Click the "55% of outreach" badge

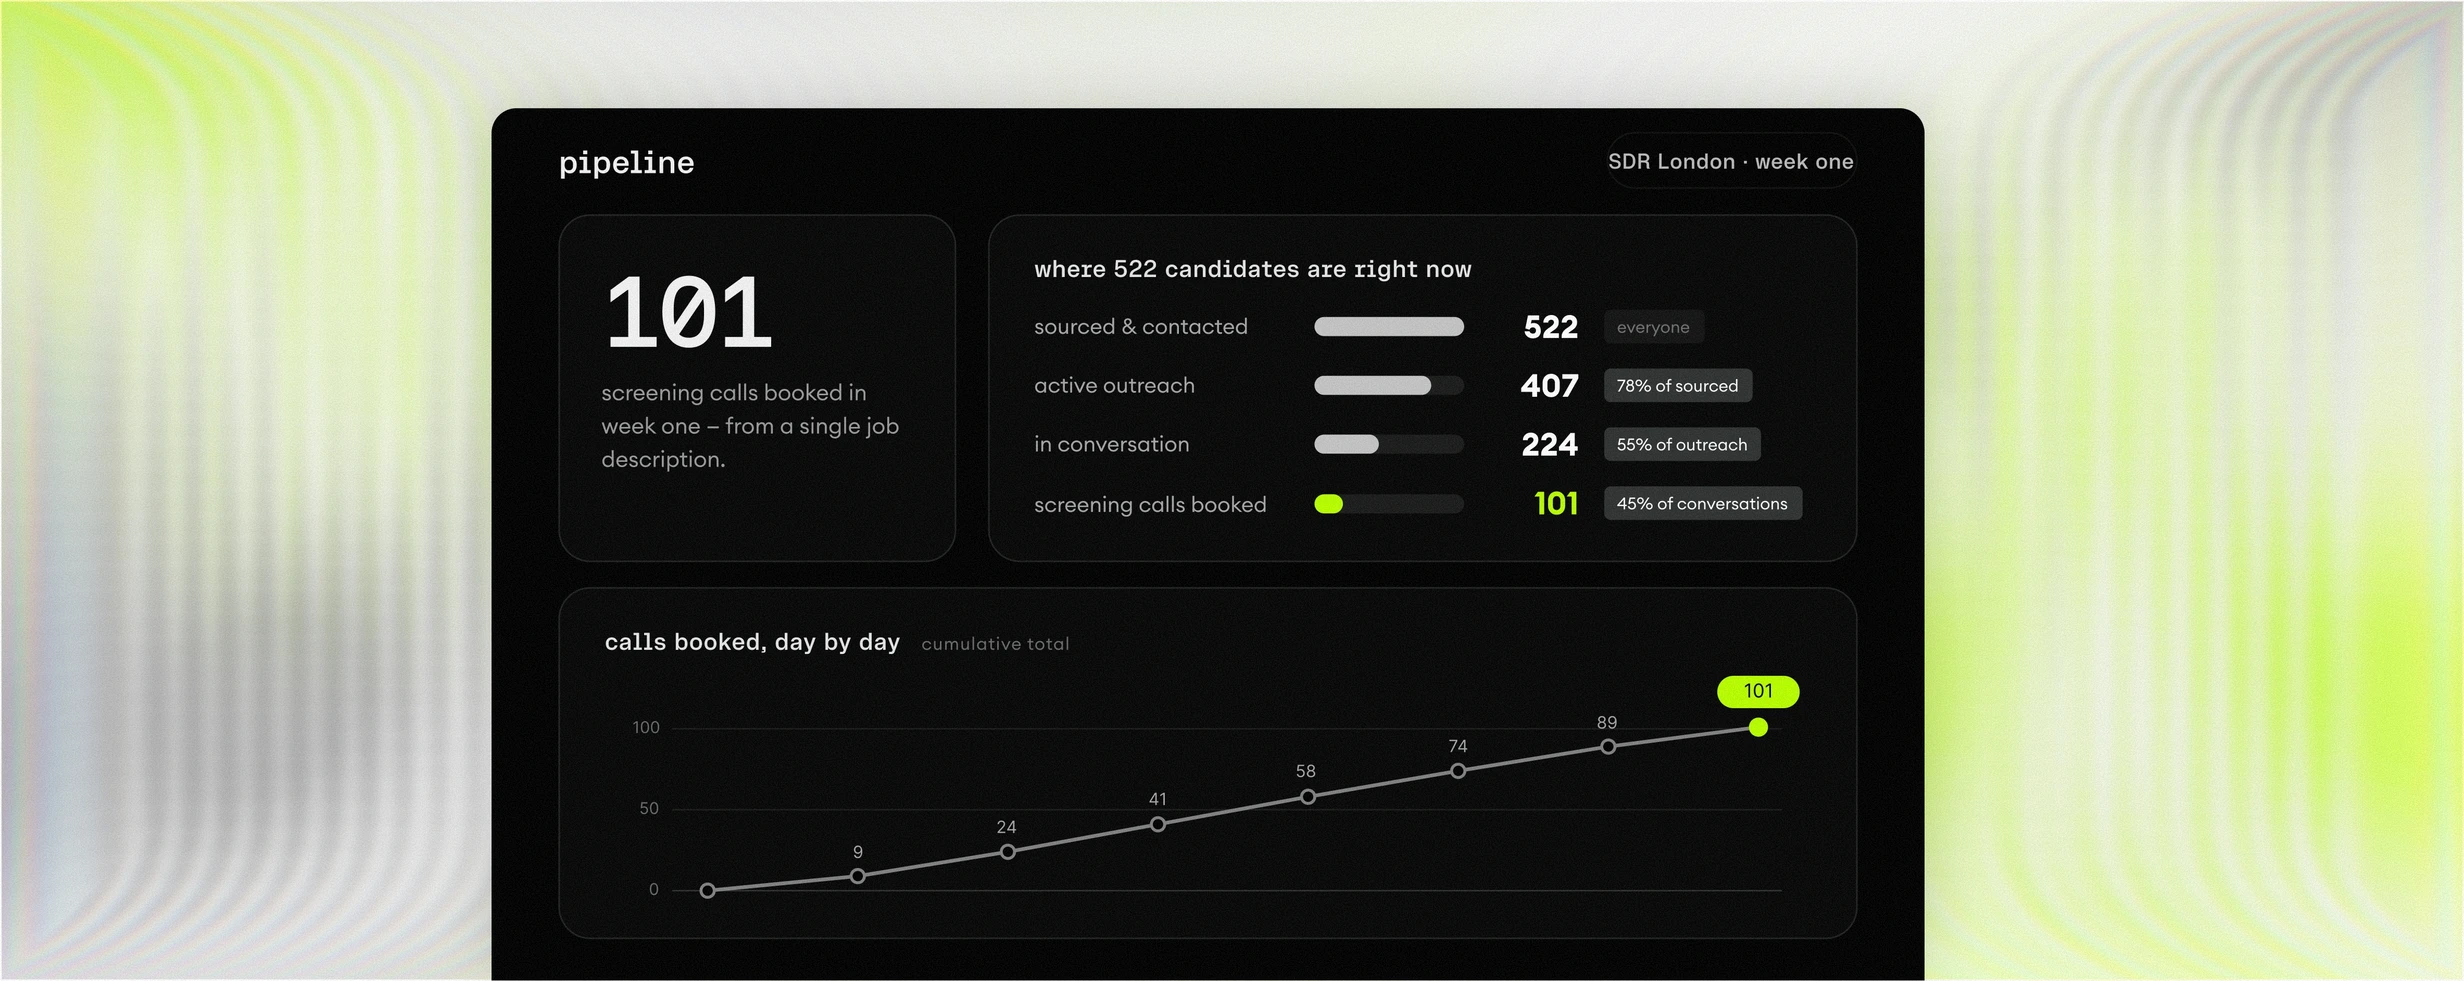point(1682,444)
